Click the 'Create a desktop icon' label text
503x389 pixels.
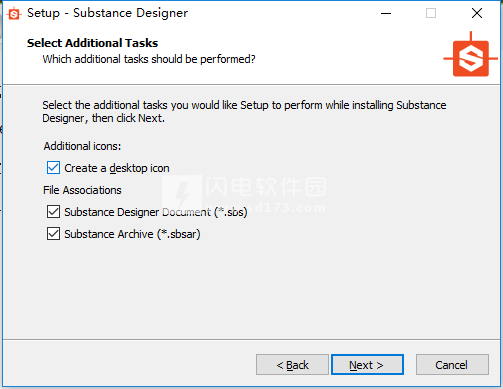(117, 168)
